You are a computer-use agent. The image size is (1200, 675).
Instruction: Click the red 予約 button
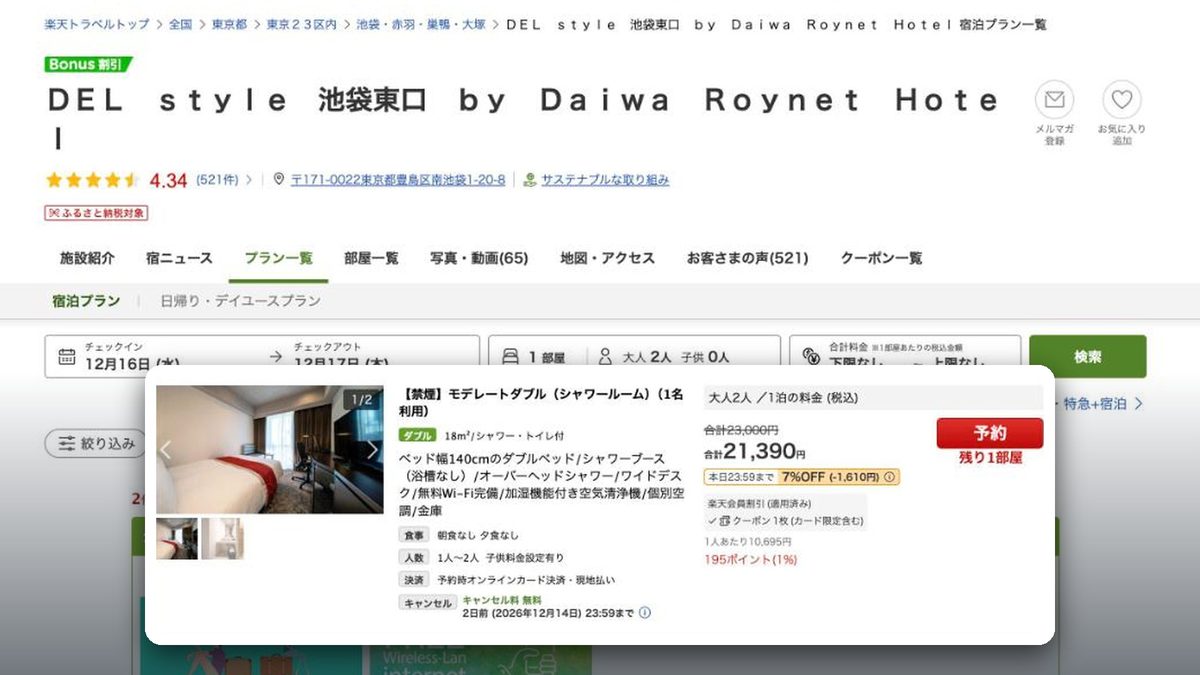coord(989,433)
